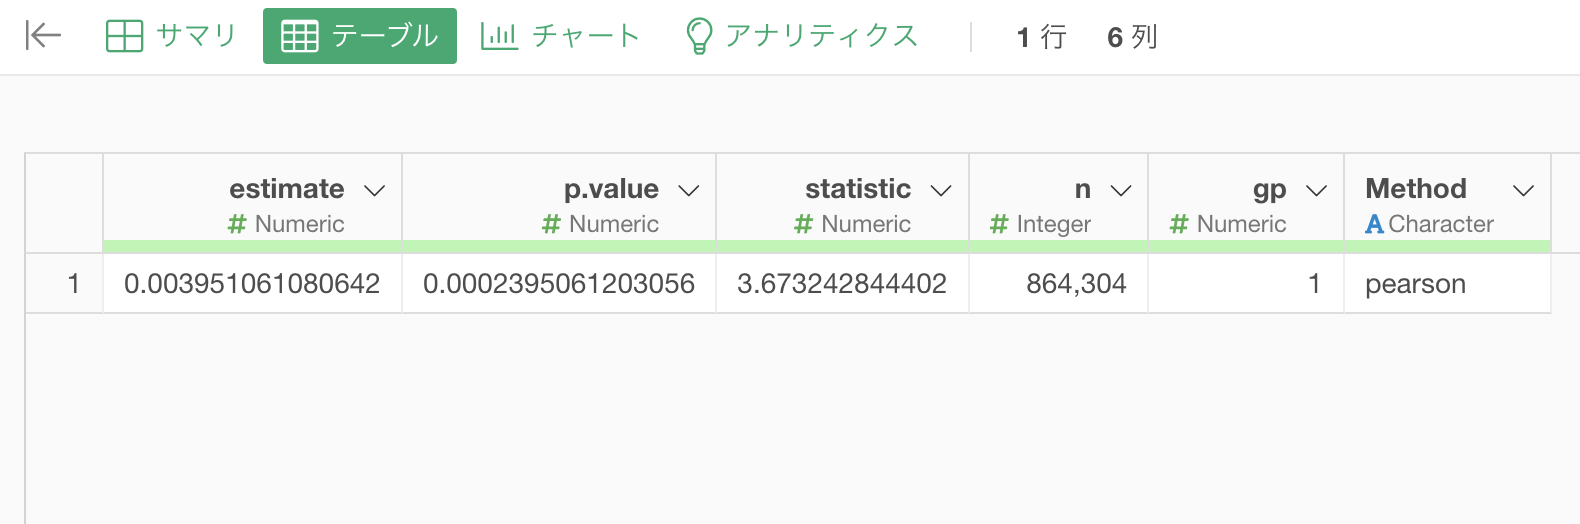Click the character type icon under Method
This screenshot has height=524, width=1580.
tap(1375, 224)
